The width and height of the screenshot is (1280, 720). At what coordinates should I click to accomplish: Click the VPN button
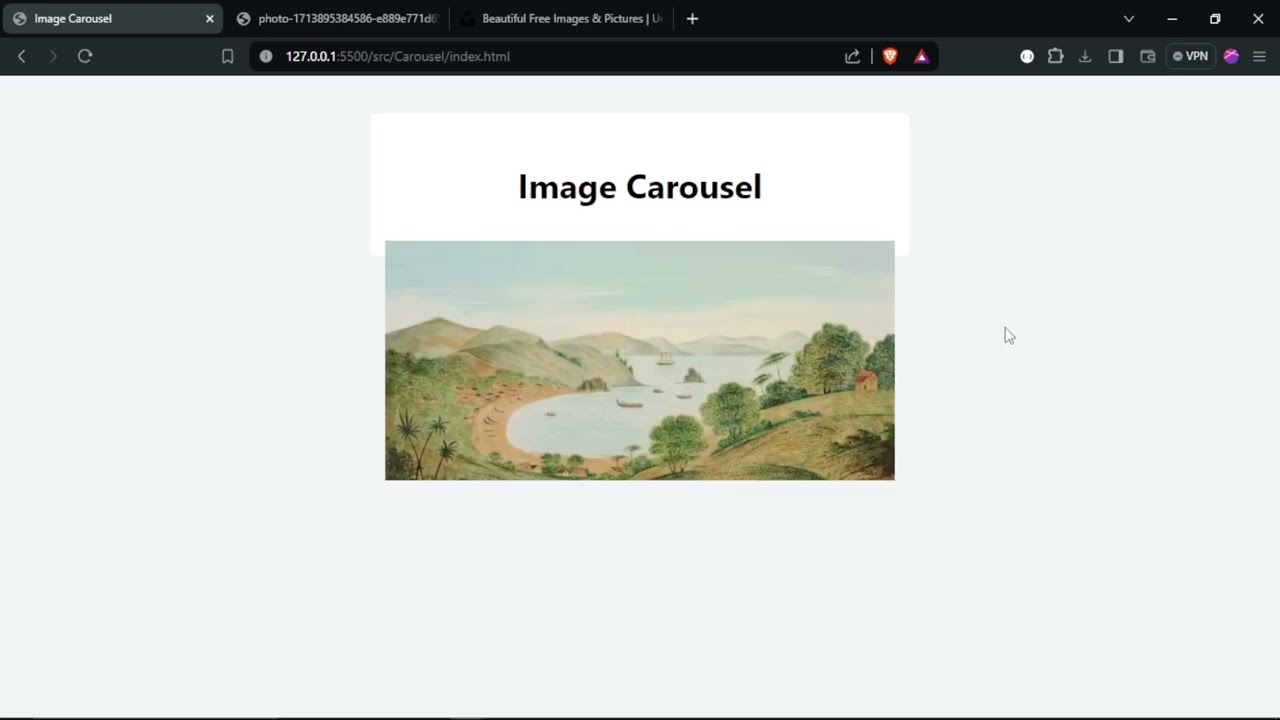click(x=1190, y=56)
